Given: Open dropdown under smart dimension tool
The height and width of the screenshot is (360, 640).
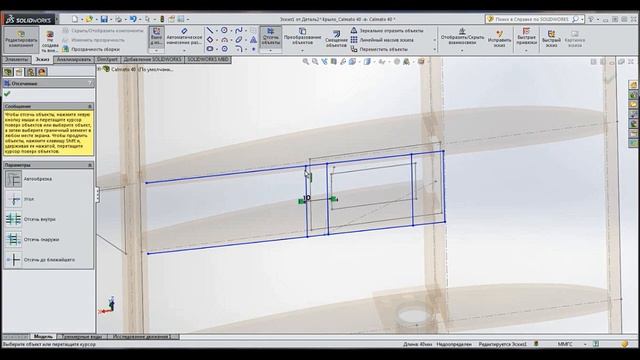Looking at the screenshot, I should (184, 51).
